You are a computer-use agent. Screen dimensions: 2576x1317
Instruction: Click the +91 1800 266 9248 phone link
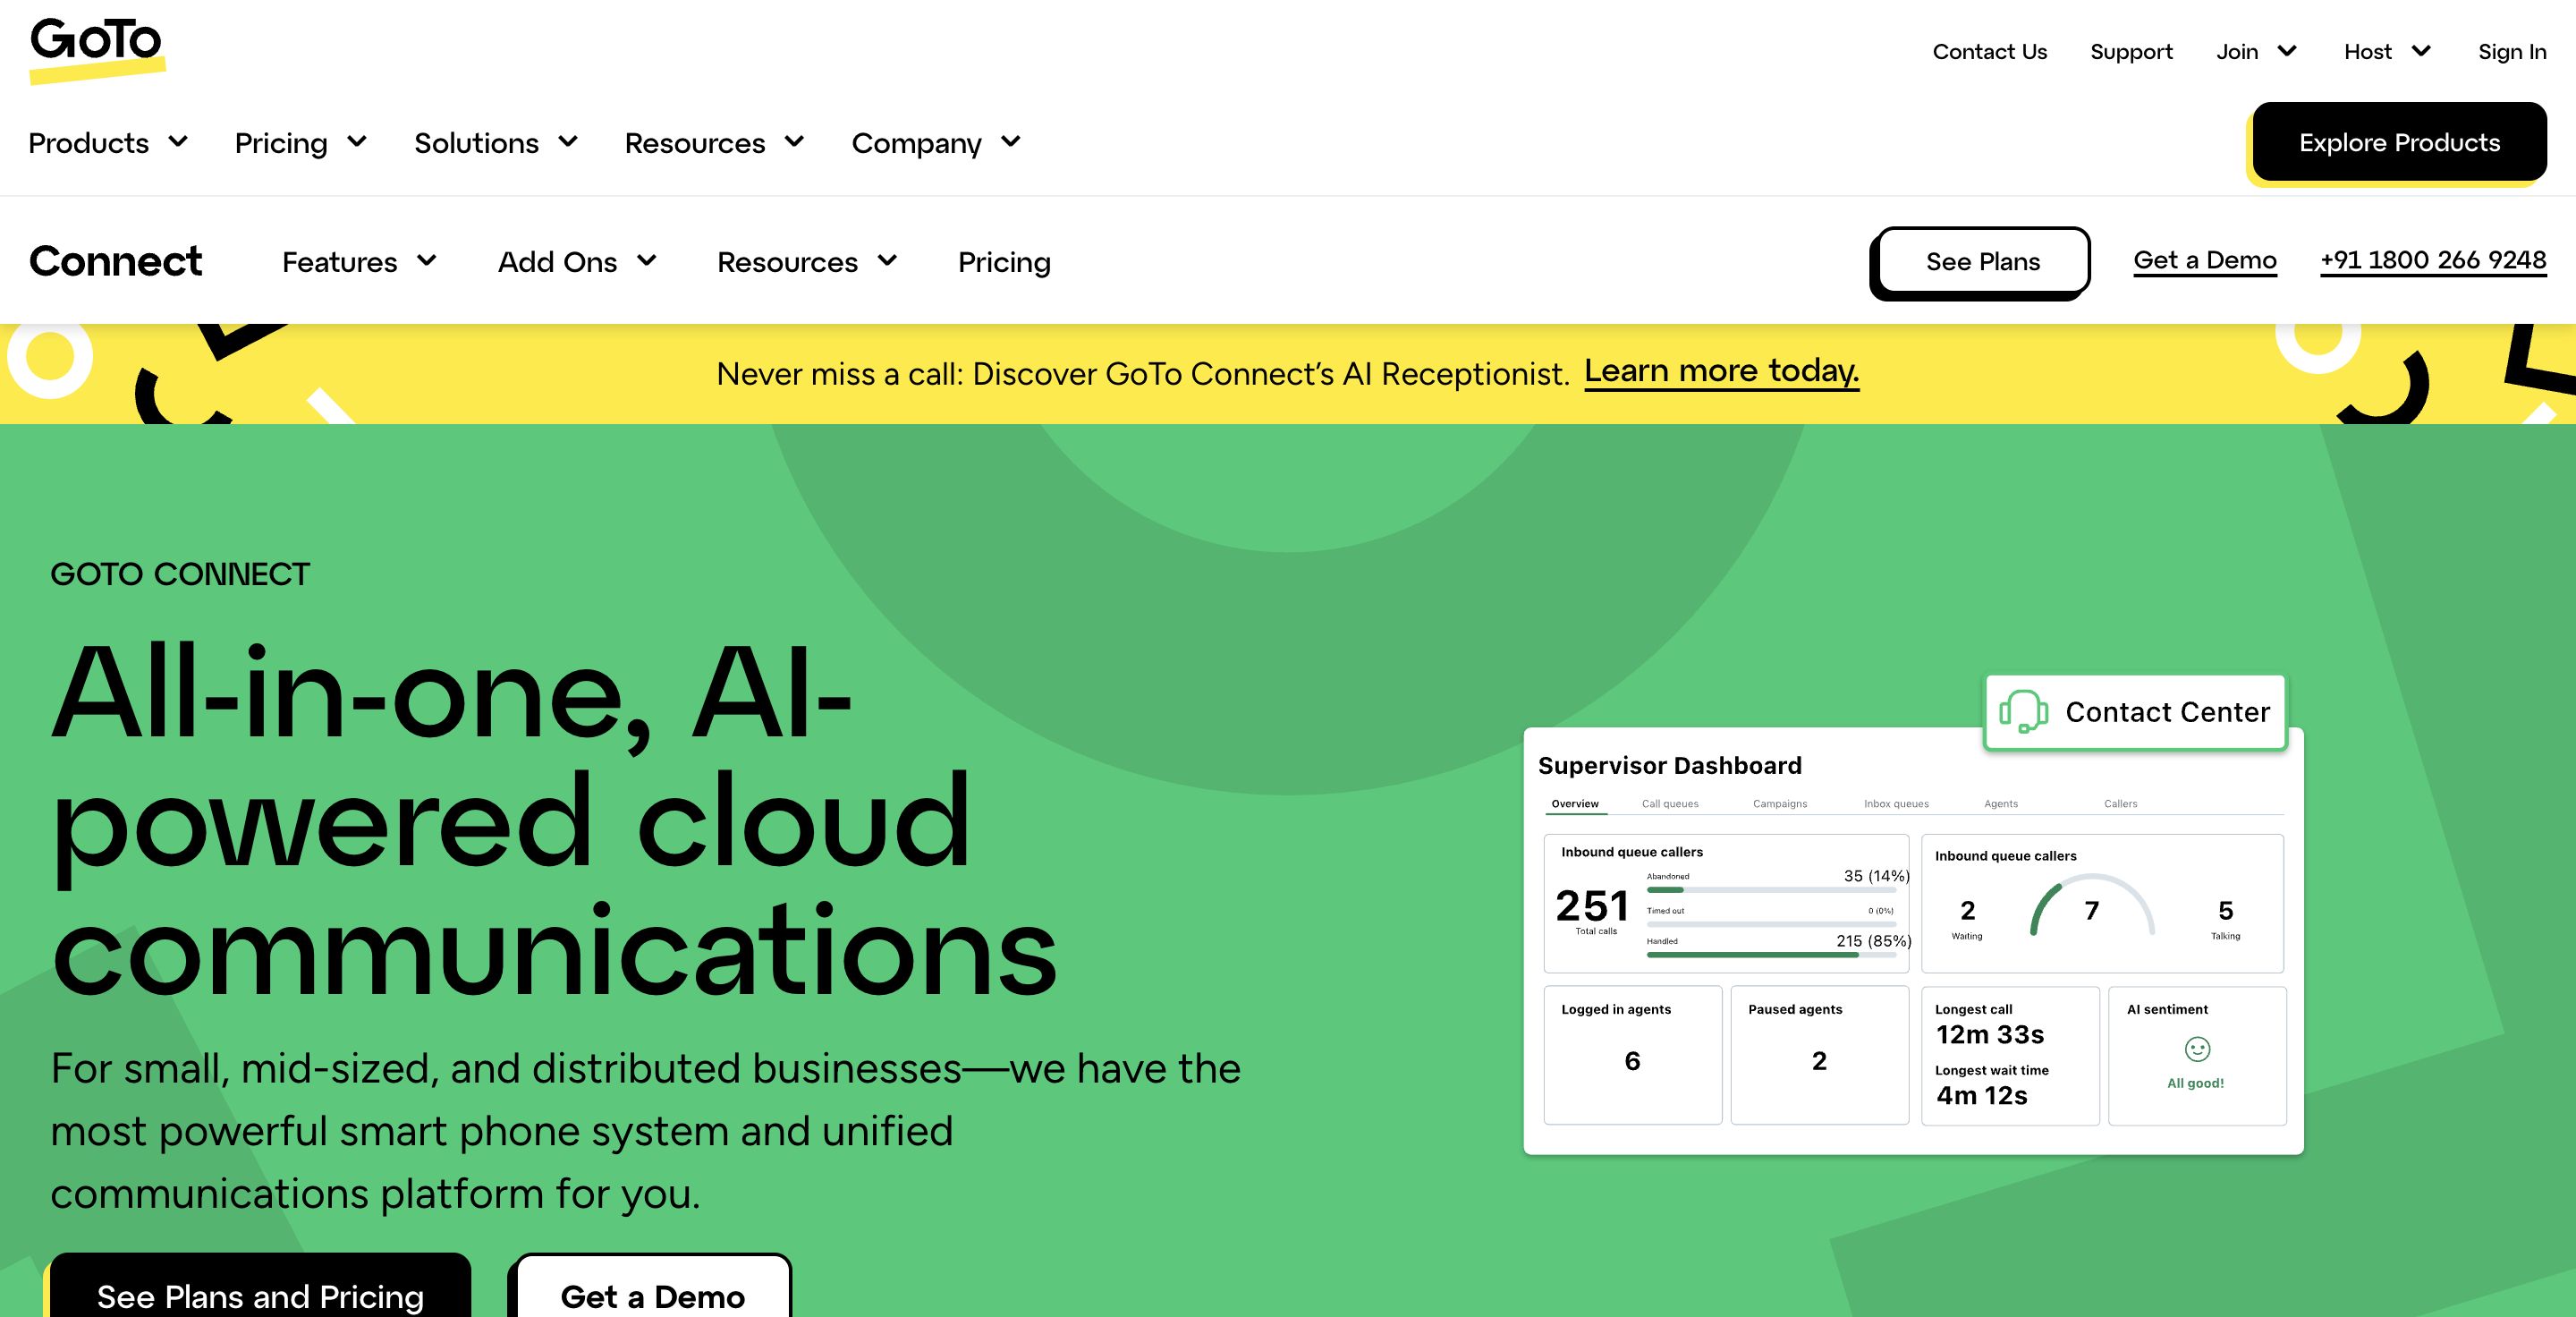pyautogui.click(x=2433, y=260)
